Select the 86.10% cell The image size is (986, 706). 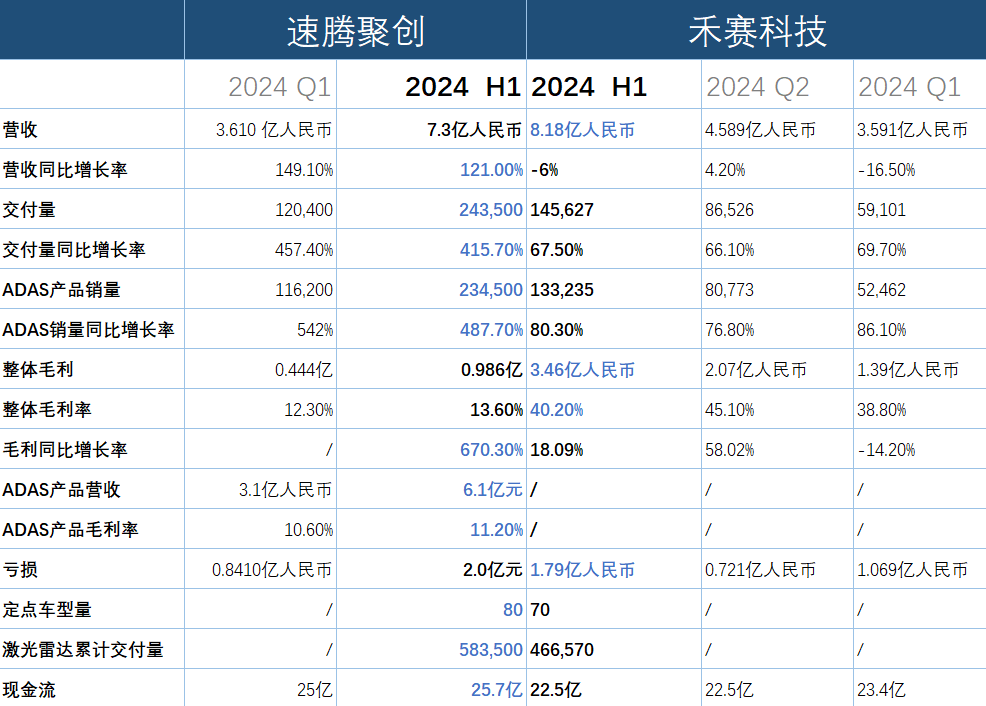(x=920, y=329)
